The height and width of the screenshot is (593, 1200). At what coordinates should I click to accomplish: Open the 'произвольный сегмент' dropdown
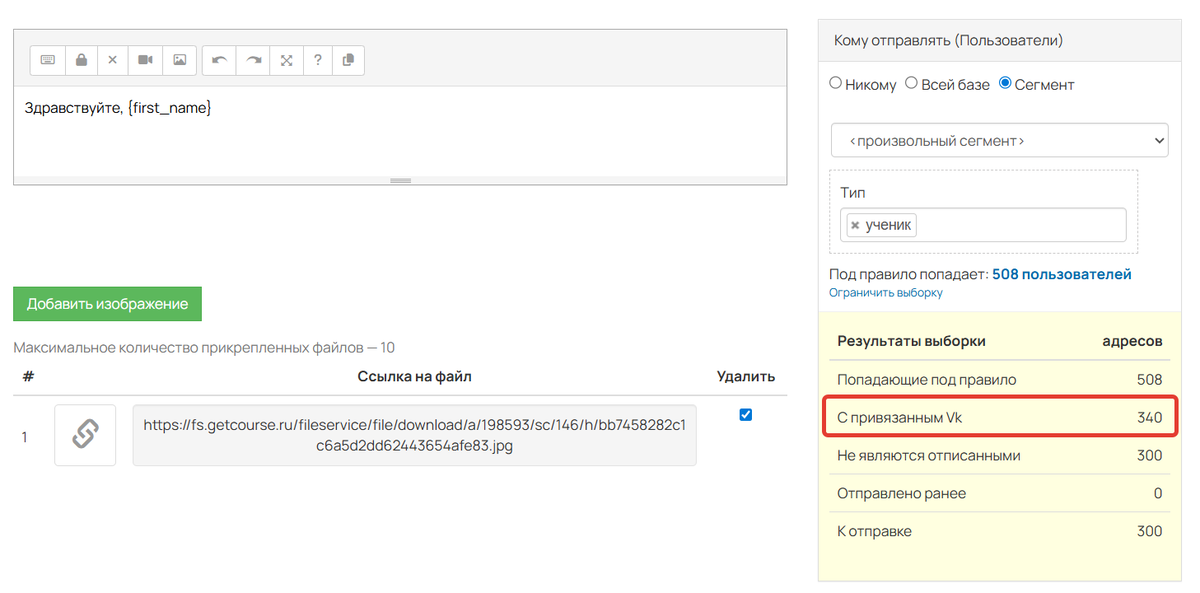999,141
